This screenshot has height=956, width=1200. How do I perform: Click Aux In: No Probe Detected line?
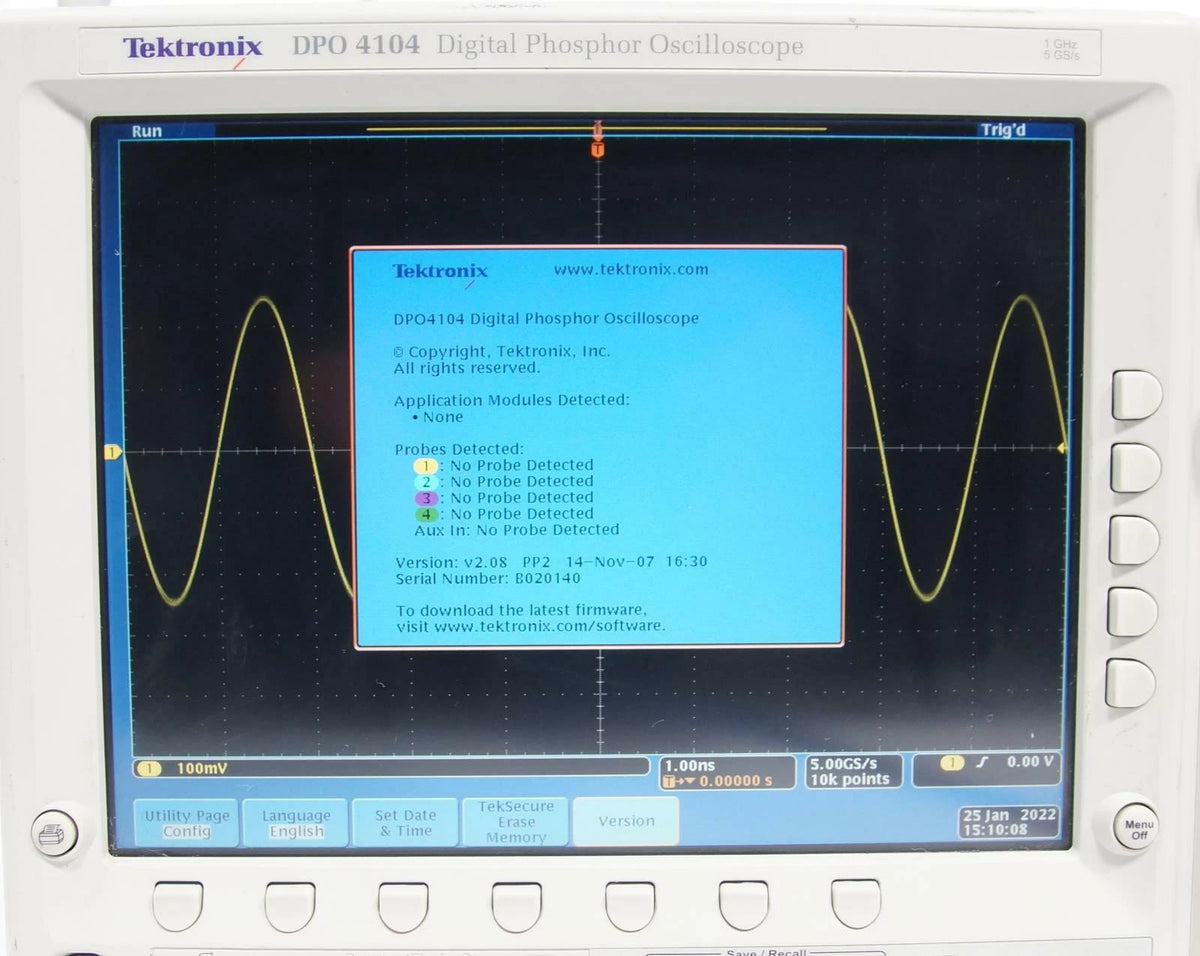[516, 530]
